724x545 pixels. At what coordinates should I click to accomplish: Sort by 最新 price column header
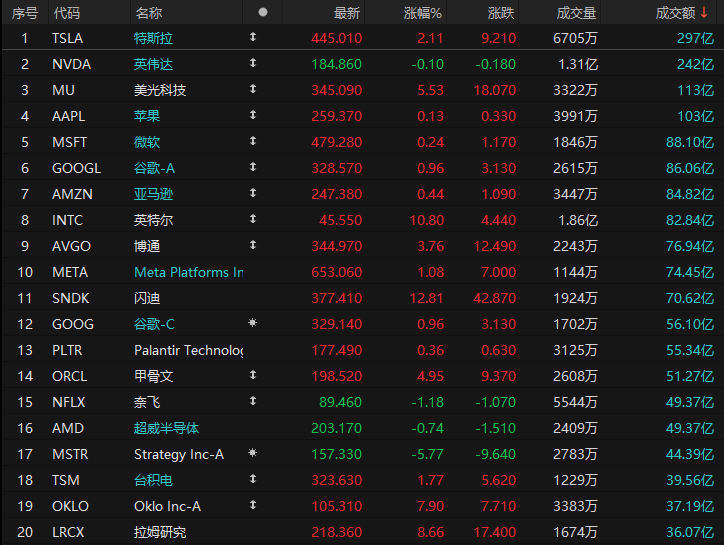pyautogui.click(x=347, y=13)
